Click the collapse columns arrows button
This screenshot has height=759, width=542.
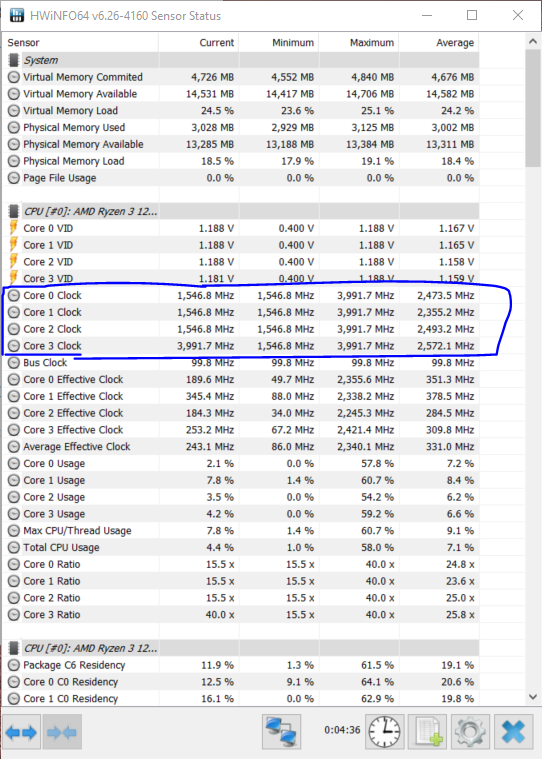(62, 732)
